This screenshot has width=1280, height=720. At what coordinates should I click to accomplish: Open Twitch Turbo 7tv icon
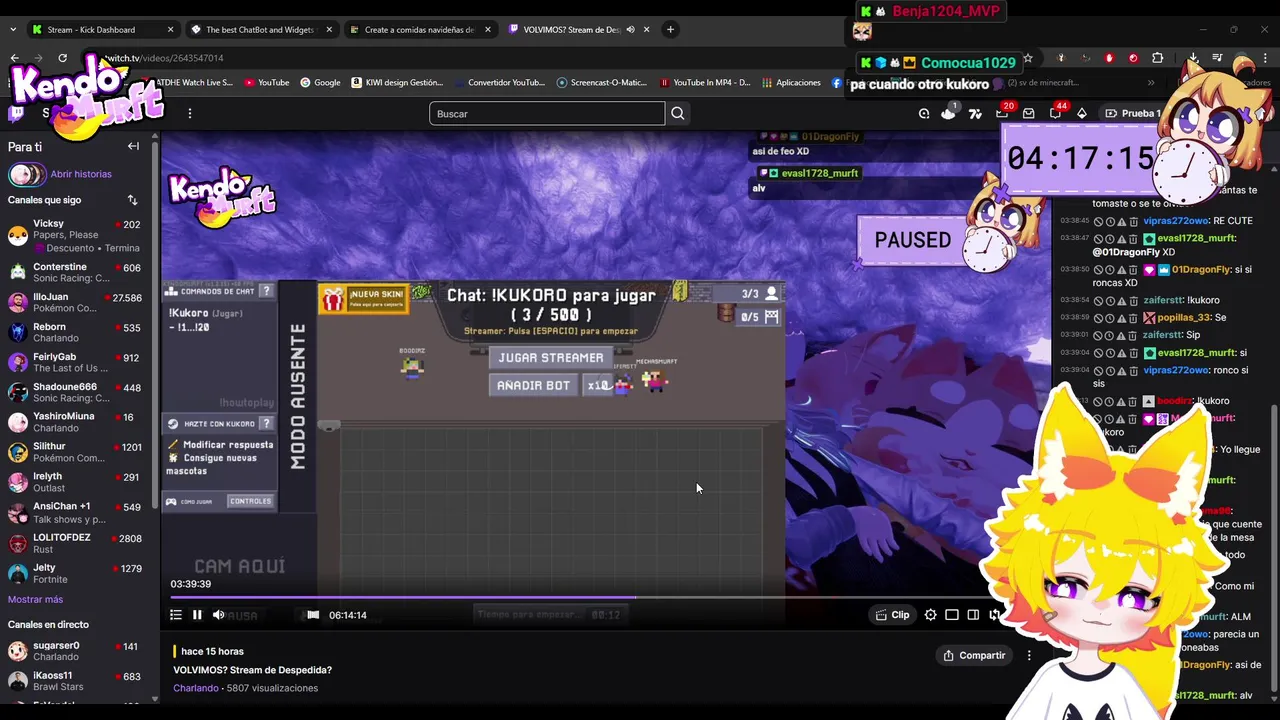click(975, 113)
